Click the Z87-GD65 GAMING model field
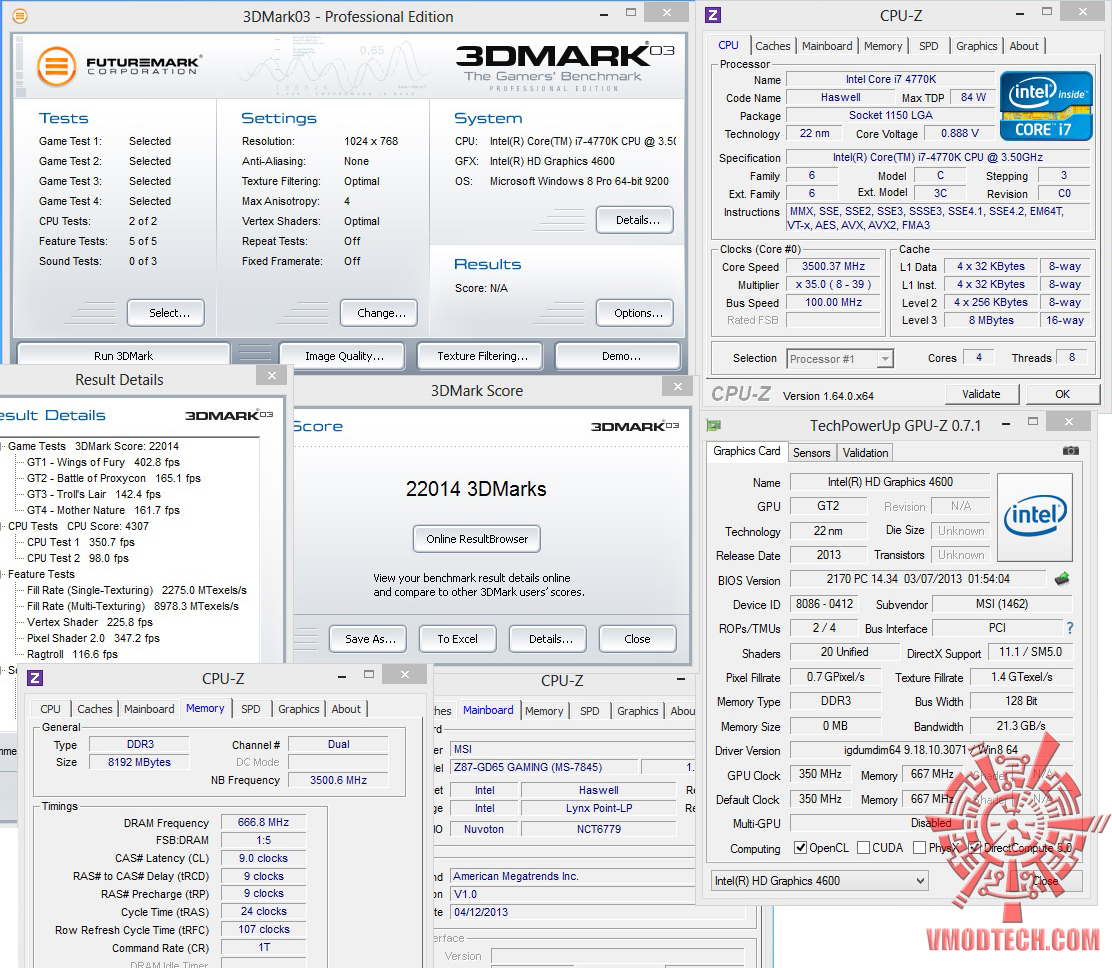Image resolution: width=1112 pixels, height=968 pixels. (544, 767)
